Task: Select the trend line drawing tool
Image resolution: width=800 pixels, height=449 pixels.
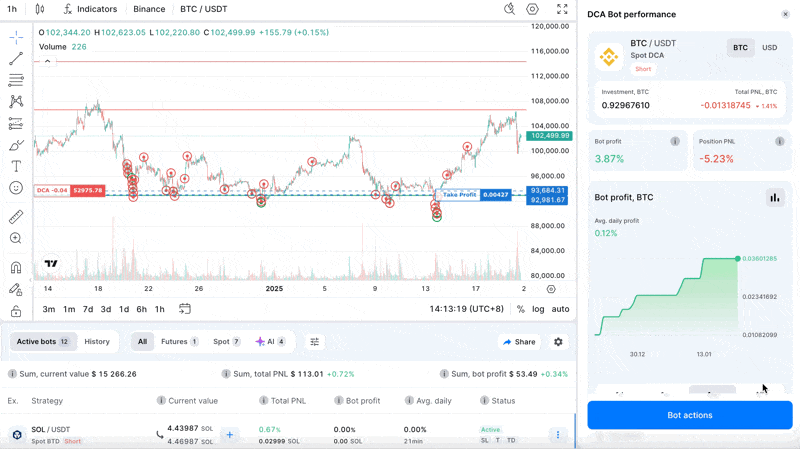Action: [x=16, y=59]
